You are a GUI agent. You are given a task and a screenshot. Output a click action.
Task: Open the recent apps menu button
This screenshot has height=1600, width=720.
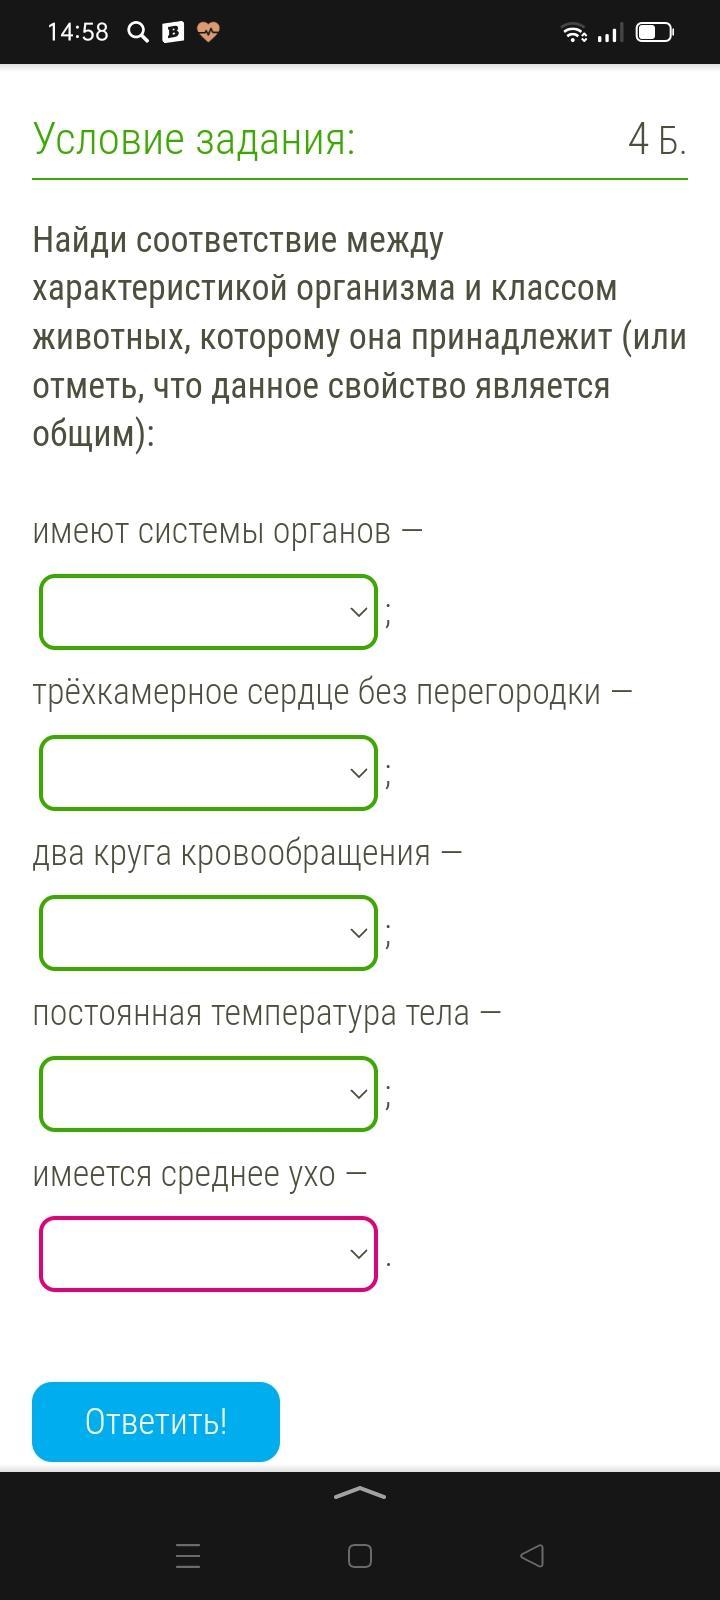(188, 1556)
